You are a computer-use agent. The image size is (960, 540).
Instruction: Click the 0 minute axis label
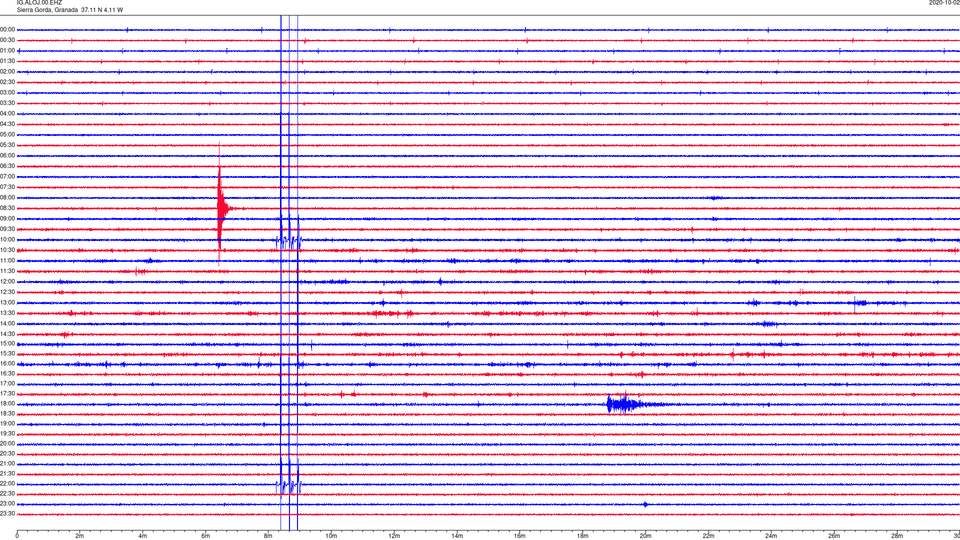point(17,536)
